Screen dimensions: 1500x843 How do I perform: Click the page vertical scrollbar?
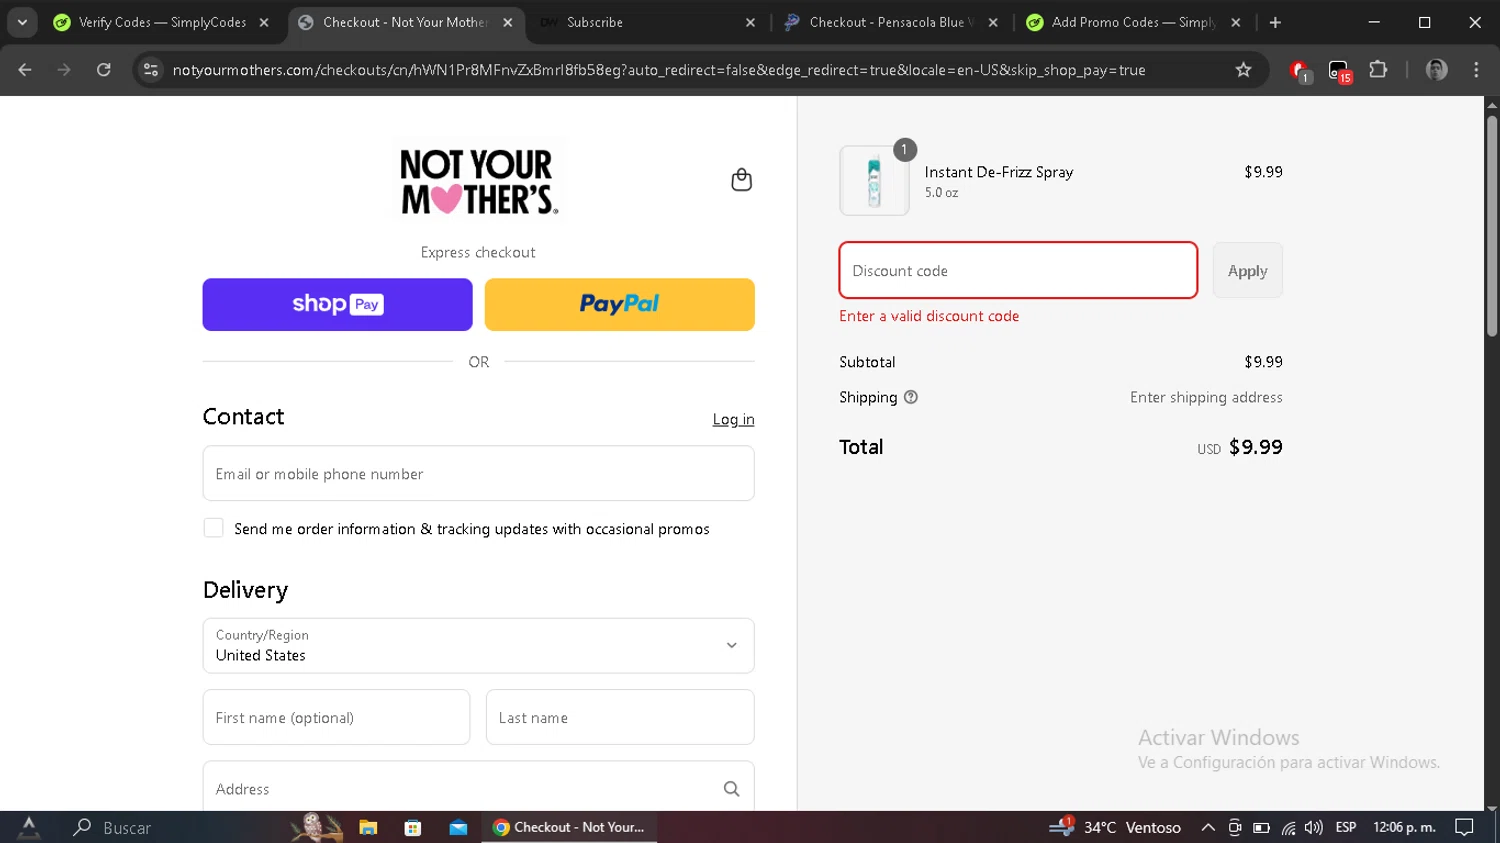click(x=1491, y=225)
